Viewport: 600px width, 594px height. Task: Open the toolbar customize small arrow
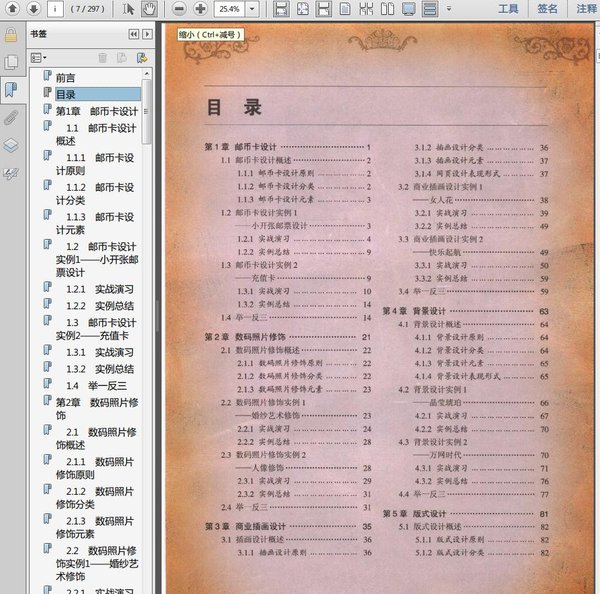(449, 8)
